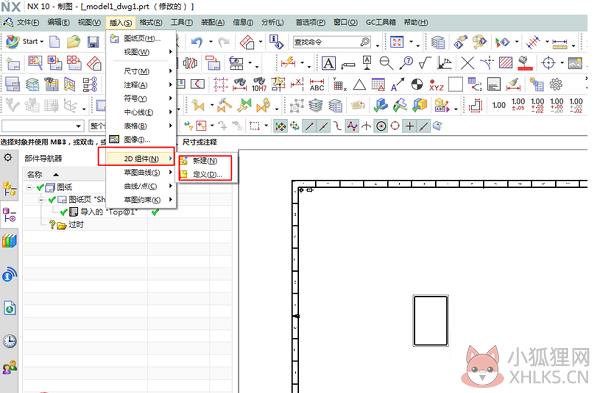Click the black-white center of mass icon
The height and width of the screenshot is (393, 600).
point(417,84)
